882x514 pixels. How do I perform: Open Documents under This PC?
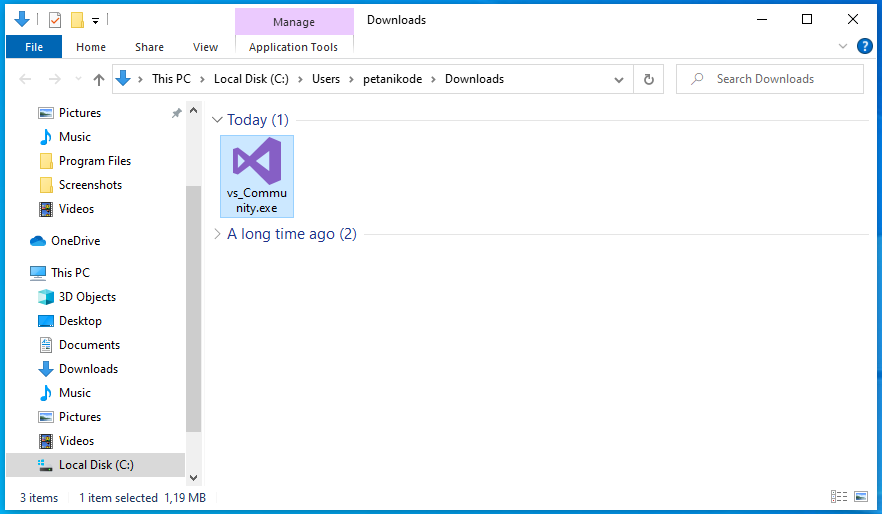click(x=89, y=345)
